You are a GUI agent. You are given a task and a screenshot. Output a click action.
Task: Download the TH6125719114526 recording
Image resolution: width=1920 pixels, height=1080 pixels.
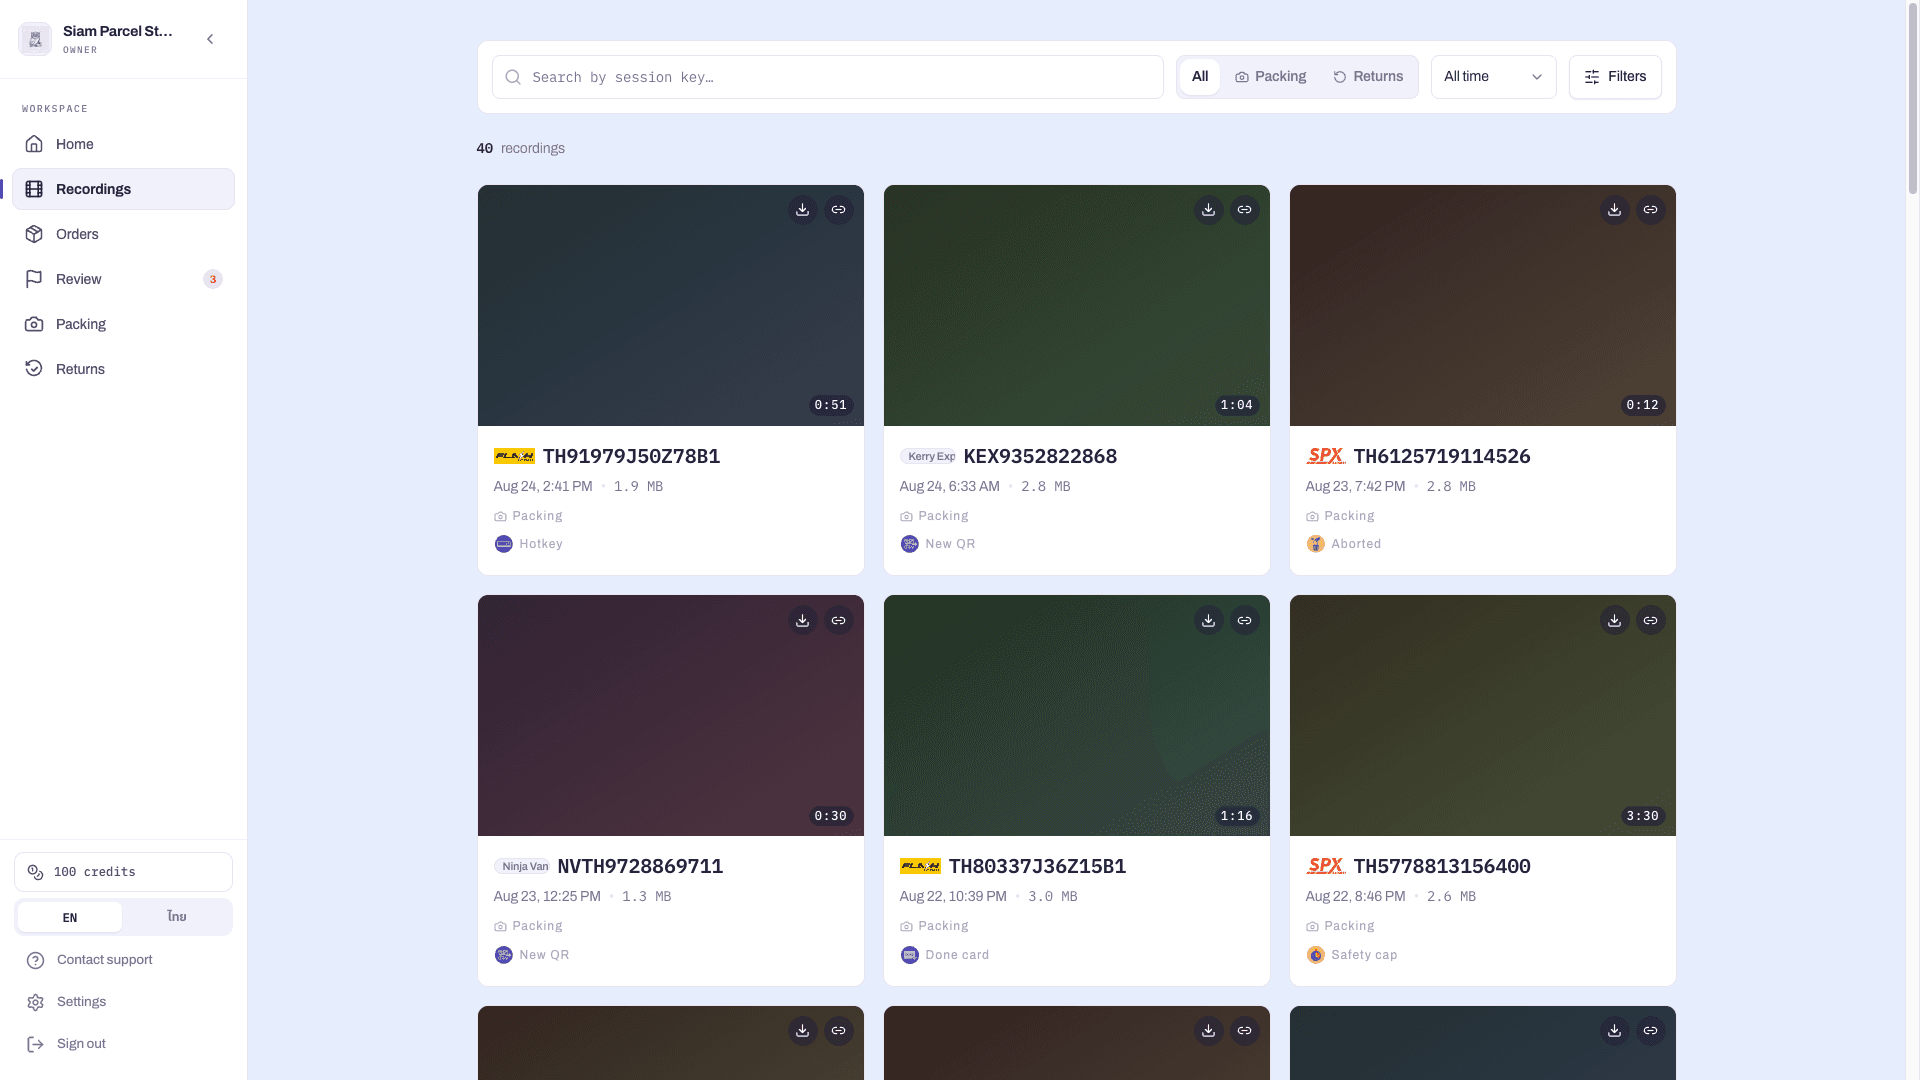[x=1614, y=210]
